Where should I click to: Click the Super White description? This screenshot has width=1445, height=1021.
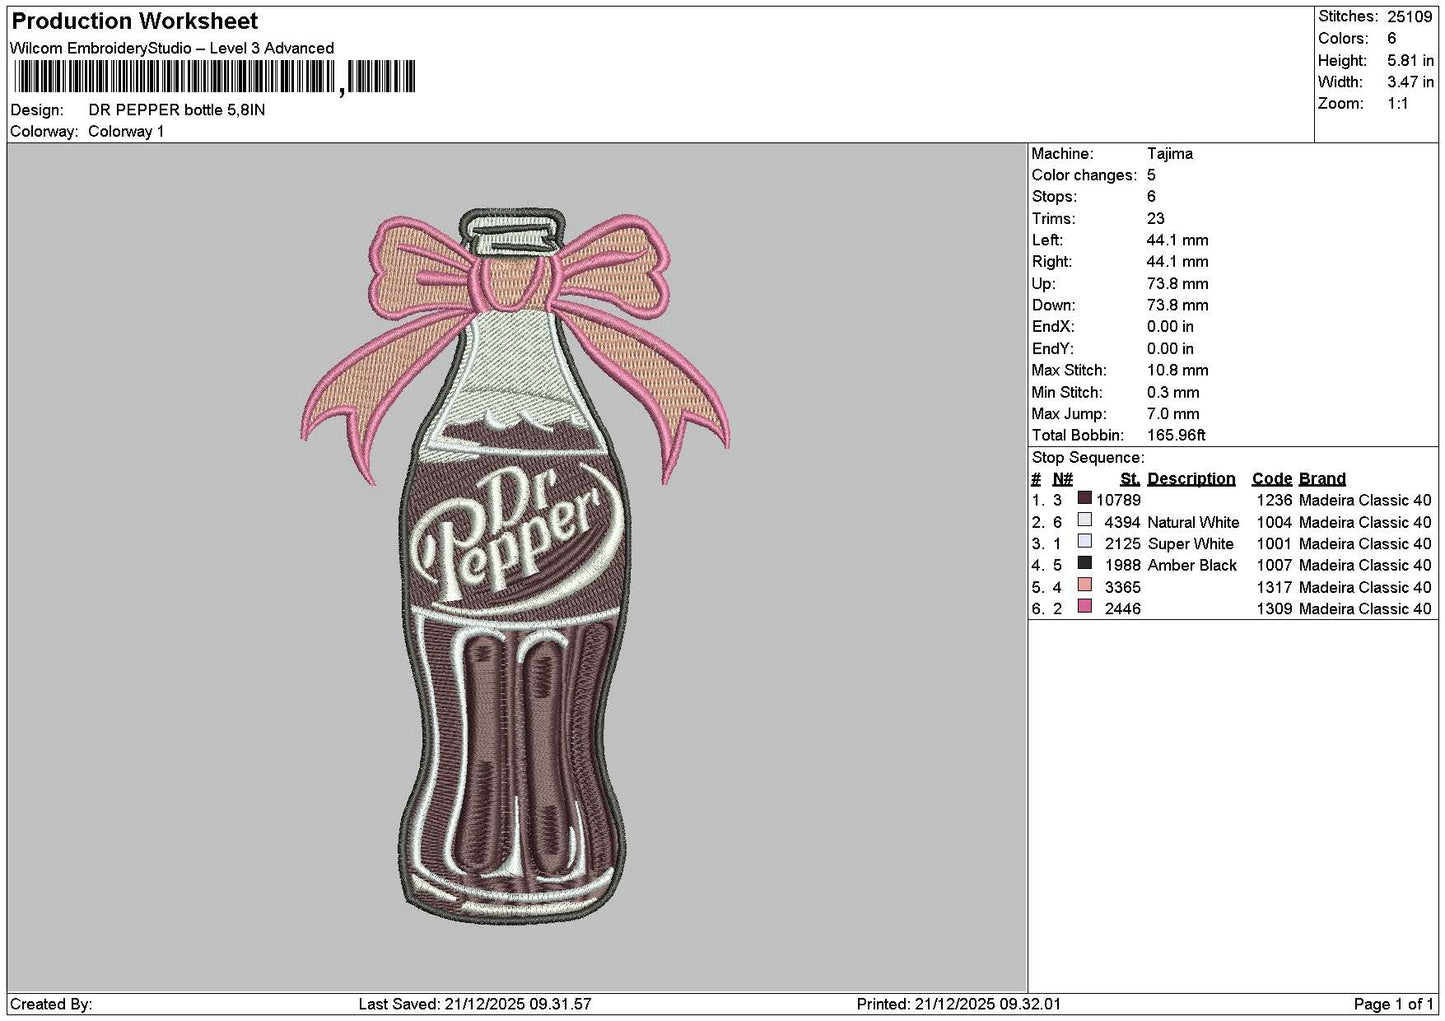1190,544
